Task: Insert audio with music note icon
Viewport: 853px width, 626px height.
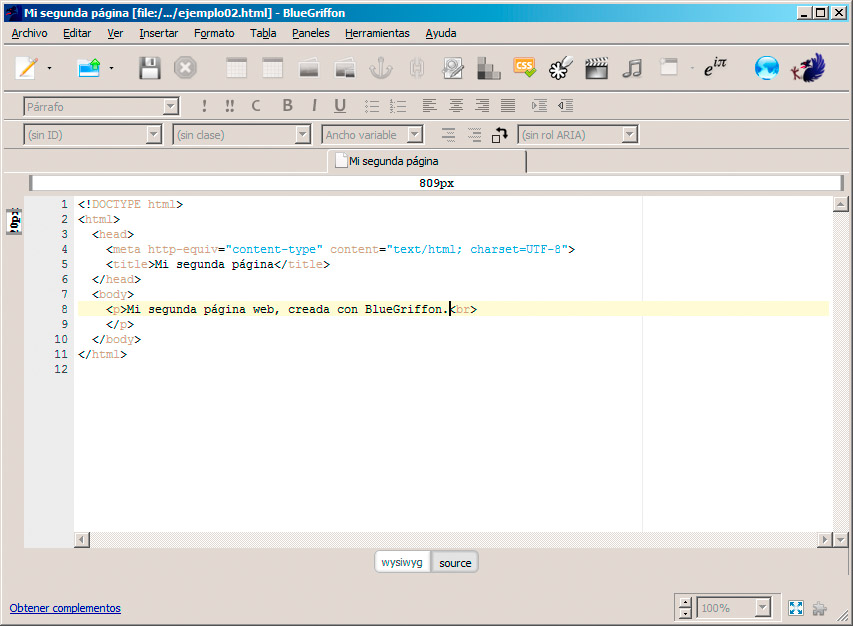Action: (x=632, y=69)
